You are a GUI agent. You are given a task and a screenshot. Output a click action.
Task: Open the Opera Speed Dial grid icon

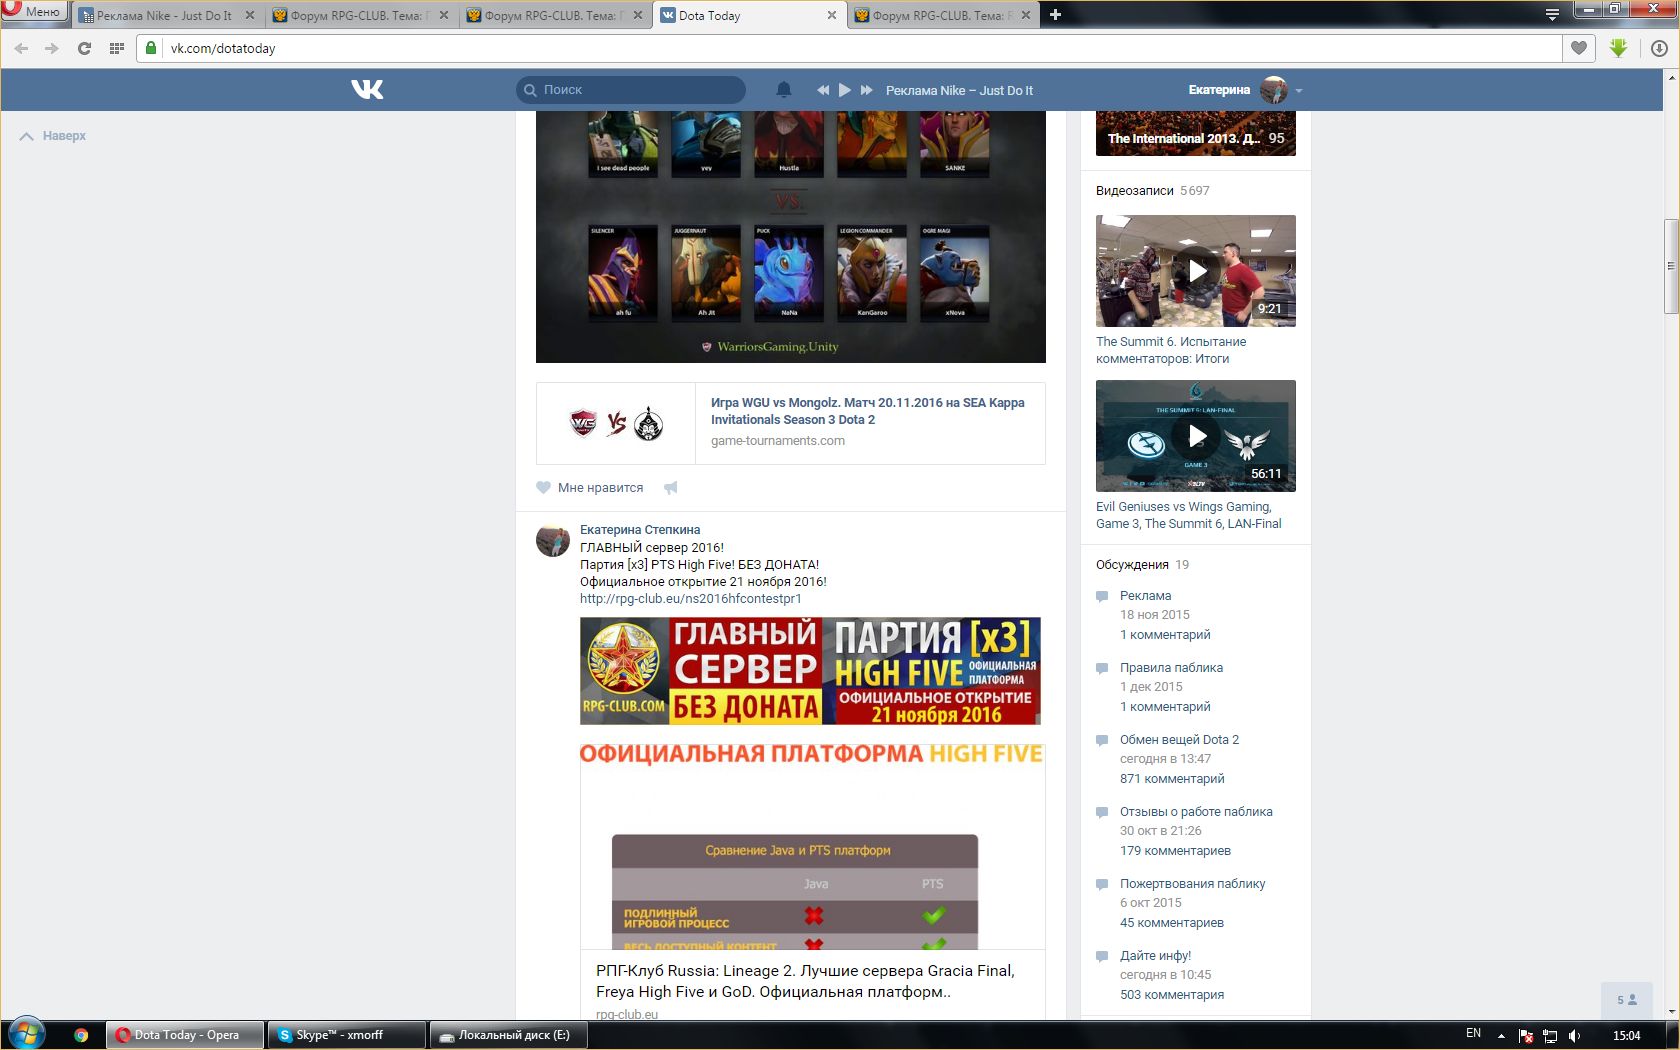click(x=117, y=48)
